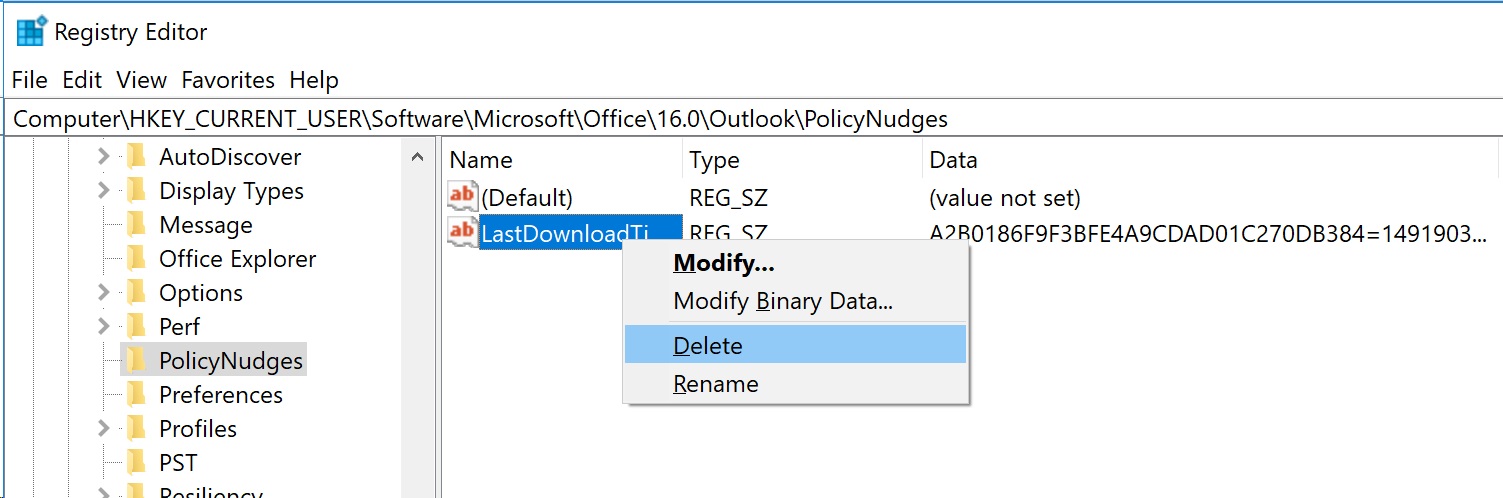This screenshot has height=498, width=1503.
Task: Click the Display Types folder icon
Action: [136, 191]
